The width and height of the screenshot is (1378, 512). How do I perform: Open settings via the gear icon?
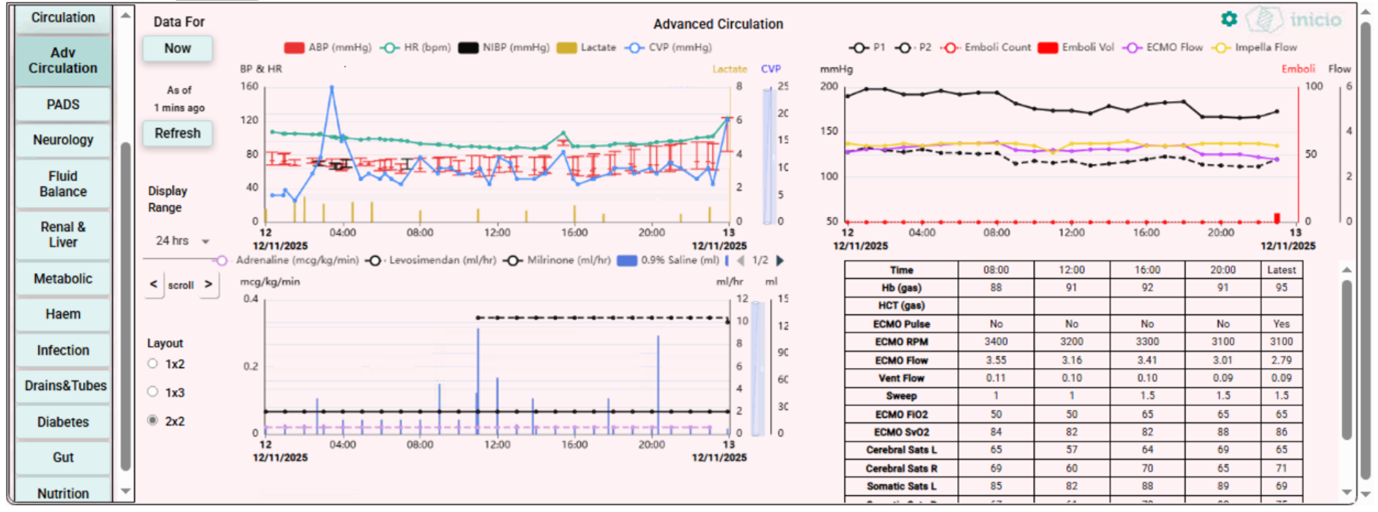1229,19
